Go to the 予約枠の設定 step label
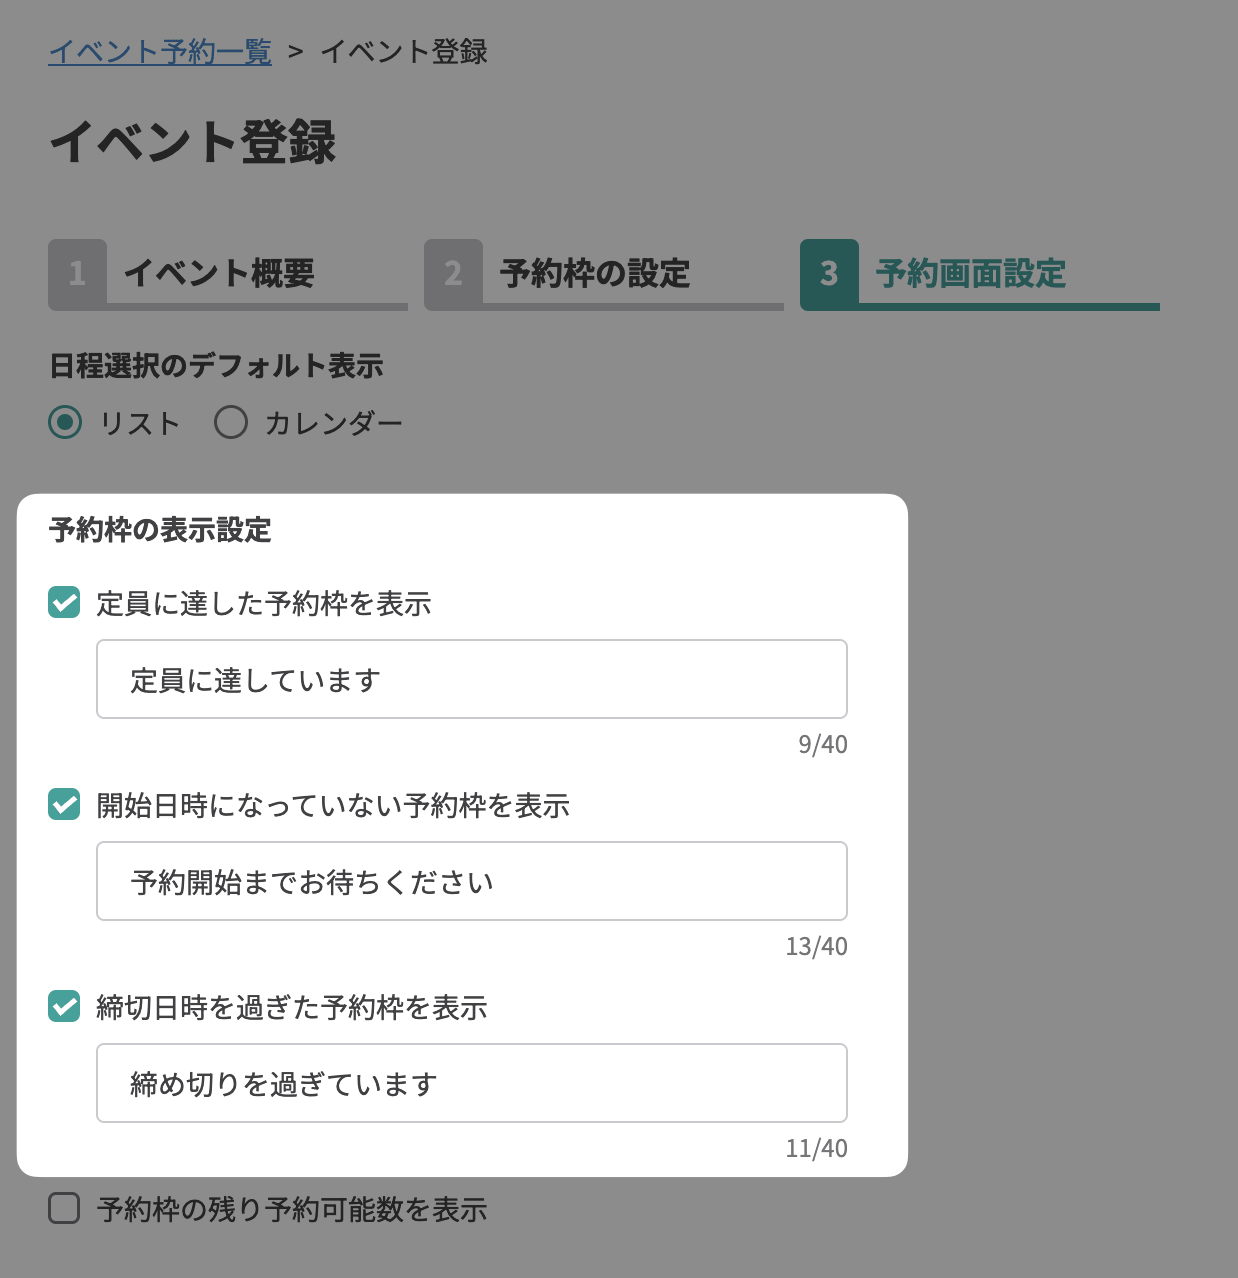This screenshot has height=1278, width=1238. pos(595,273)
